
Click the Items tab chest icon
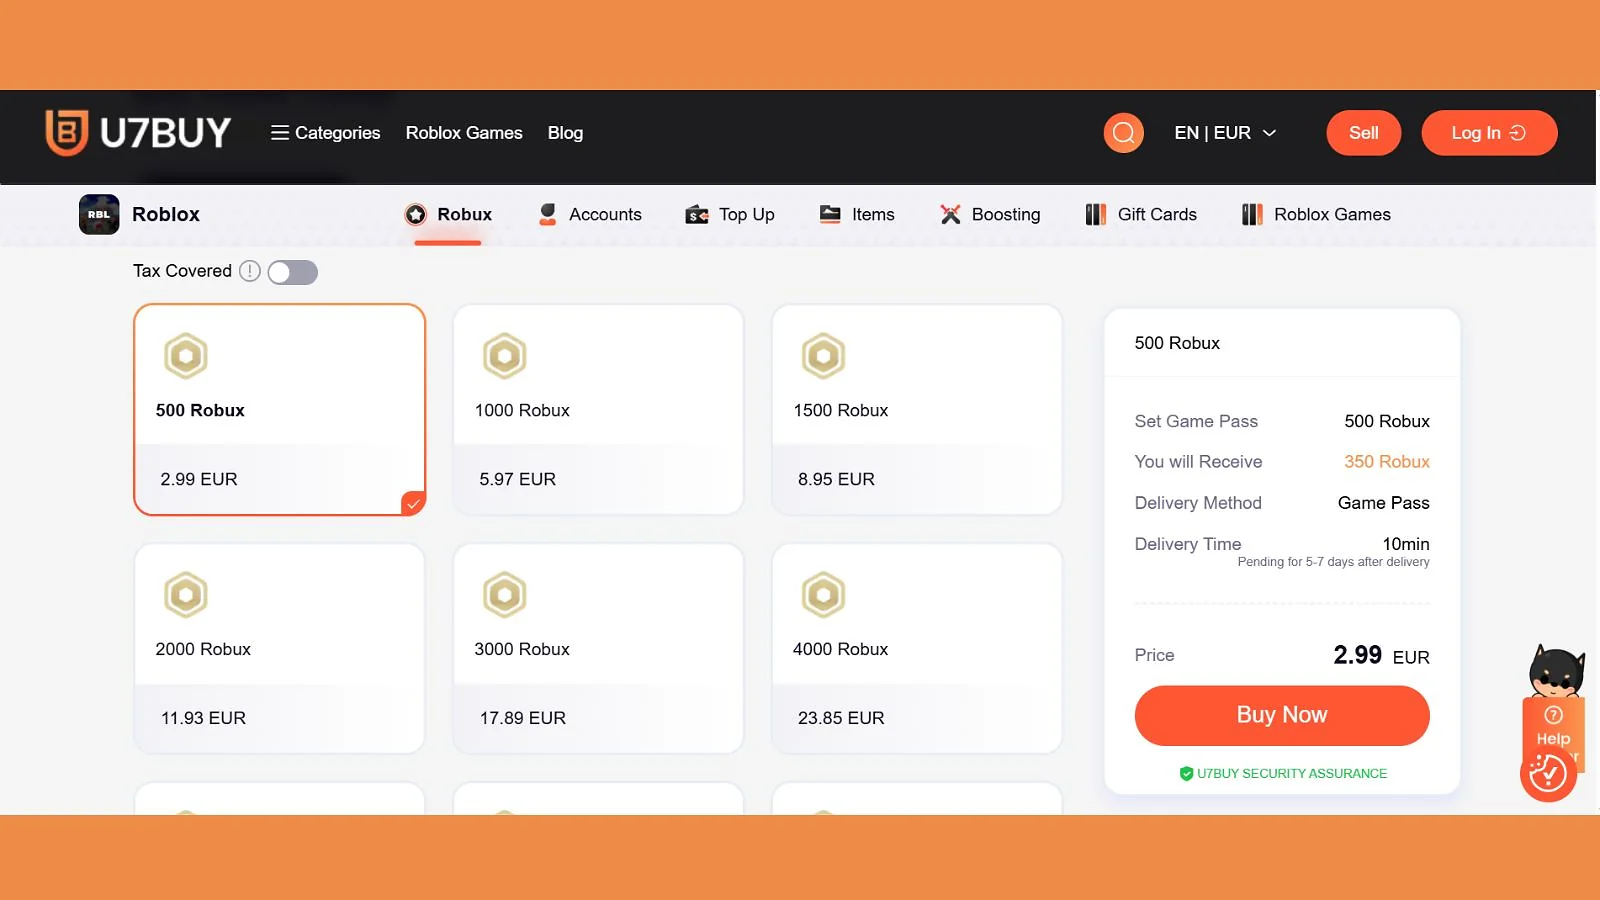(x=830, y=214)
